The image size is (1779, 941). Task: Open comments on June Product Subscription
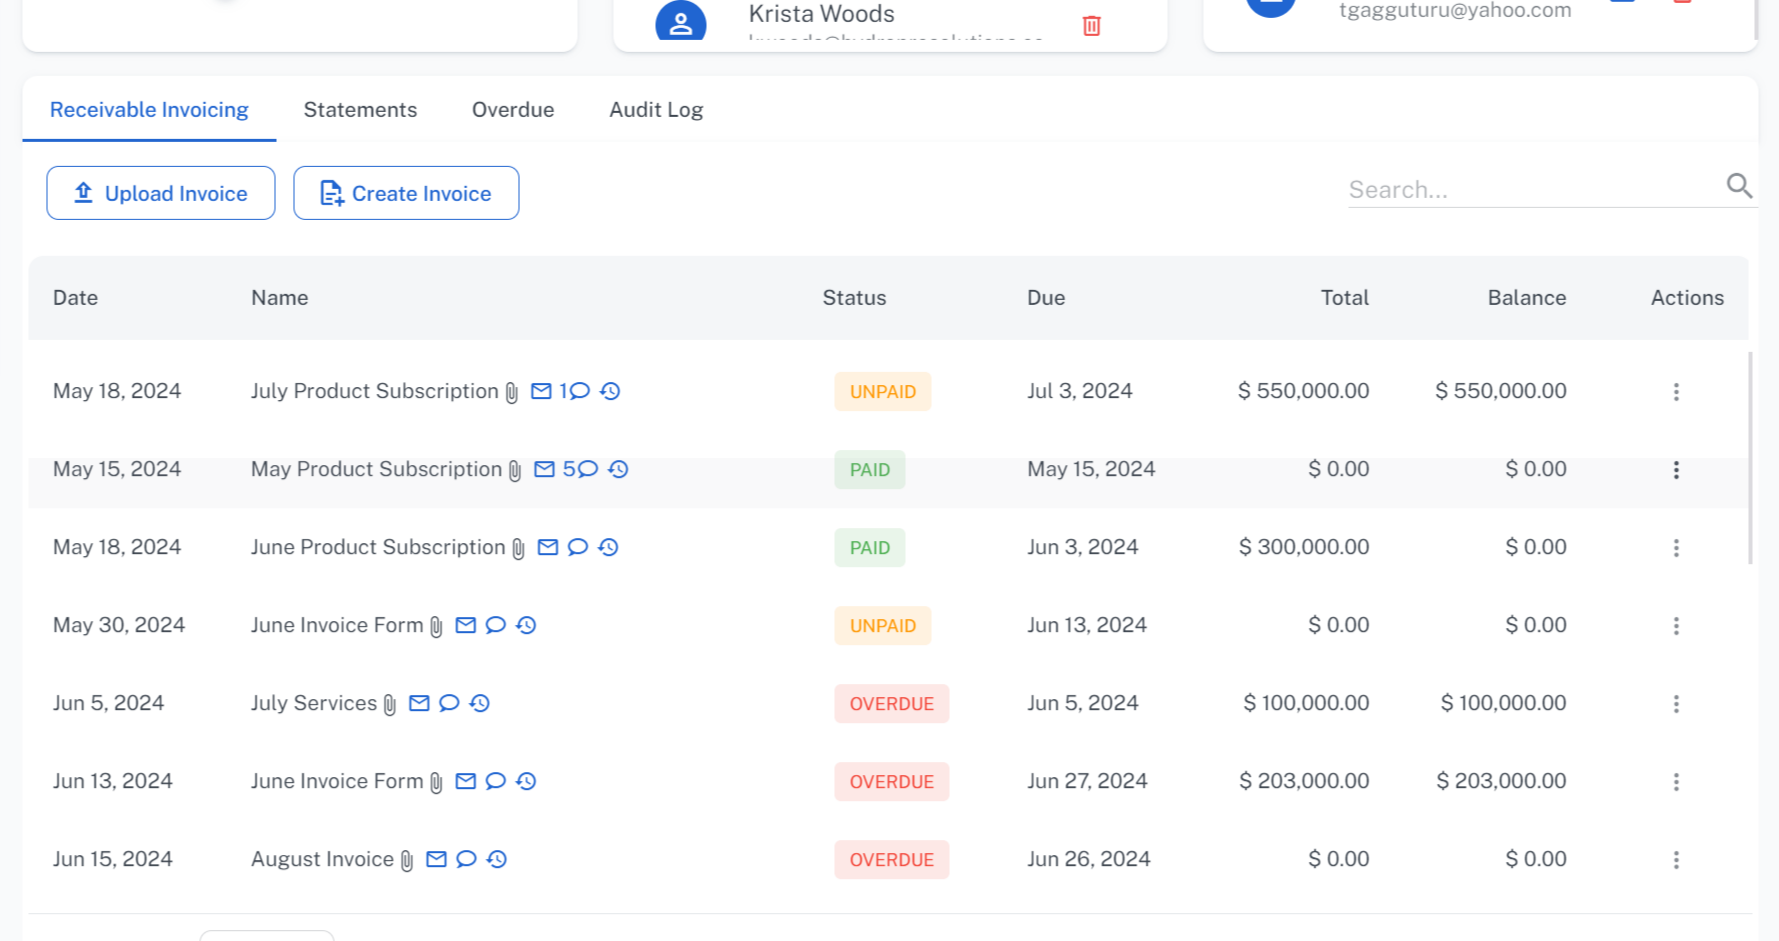[x=578, y=547]
